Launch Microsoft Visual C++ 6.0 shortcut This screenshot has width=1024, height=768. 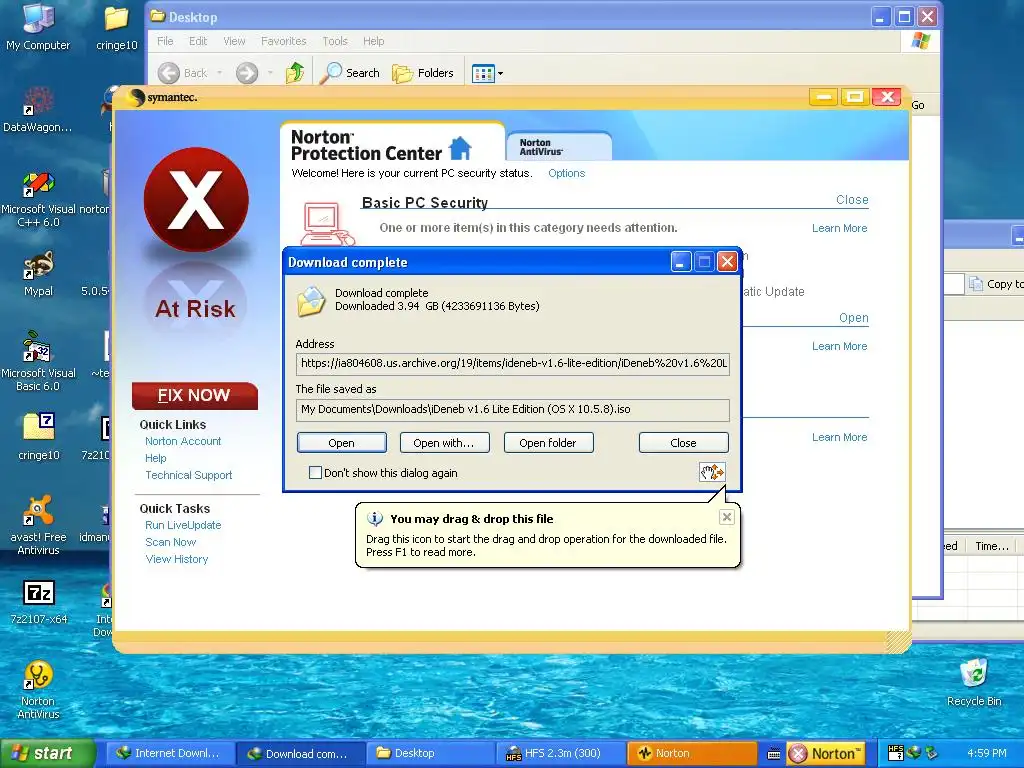[x=38, y=199]
